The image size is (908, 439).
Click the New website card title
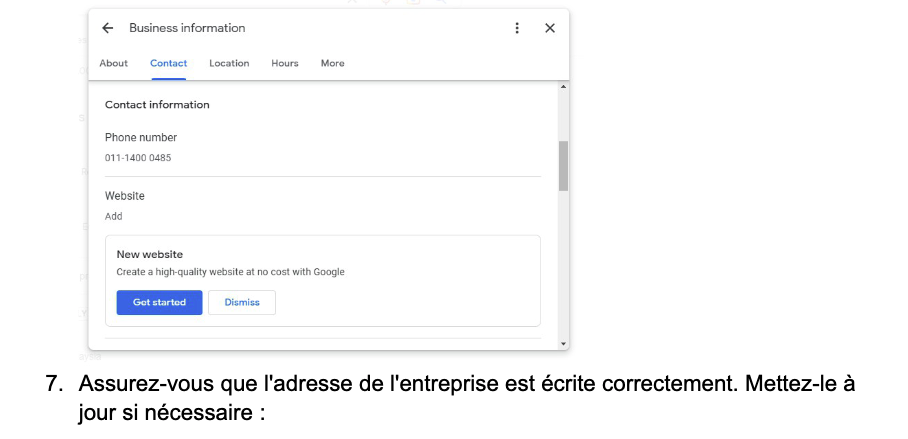pyautogui.click(x=150, y=255)
